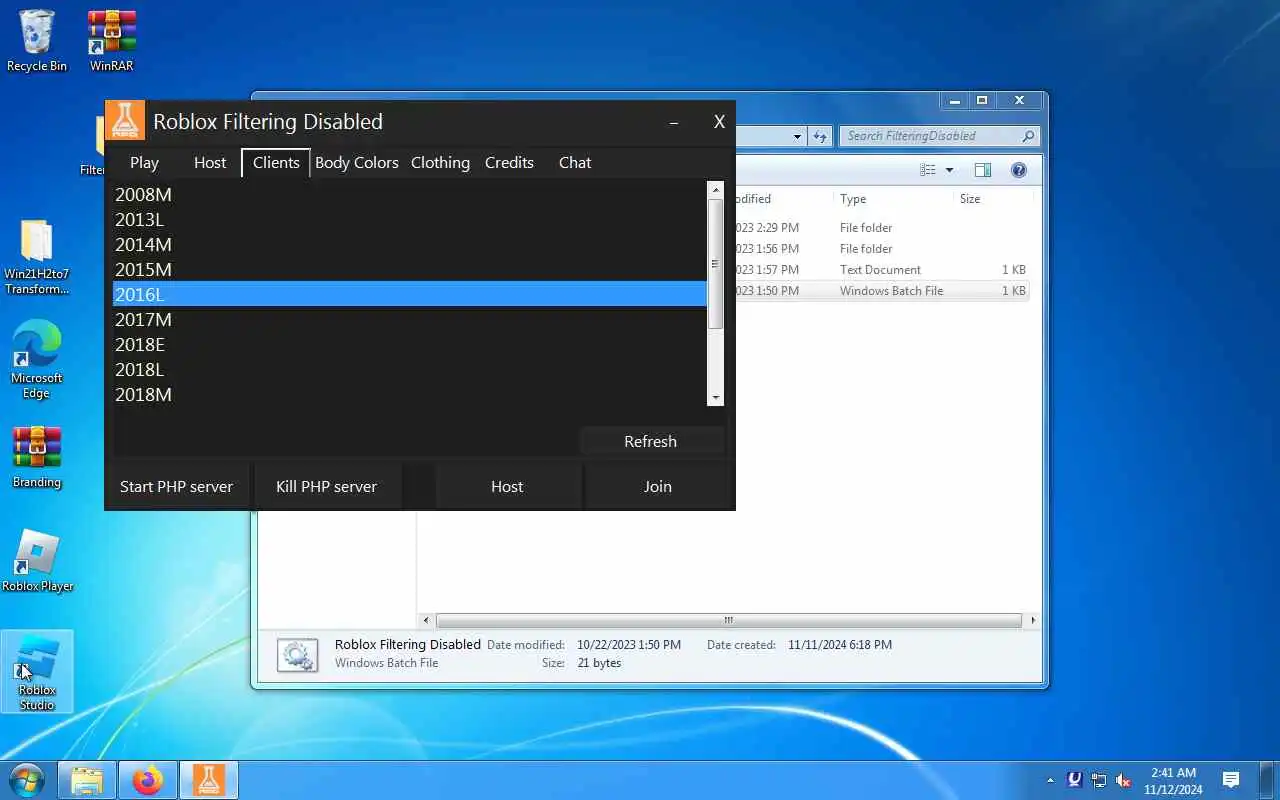This screenshot has width=1280, height=800.
Task: Select the Win21H2to7 Transform folder icon
Action: click(x=37, y=258)
